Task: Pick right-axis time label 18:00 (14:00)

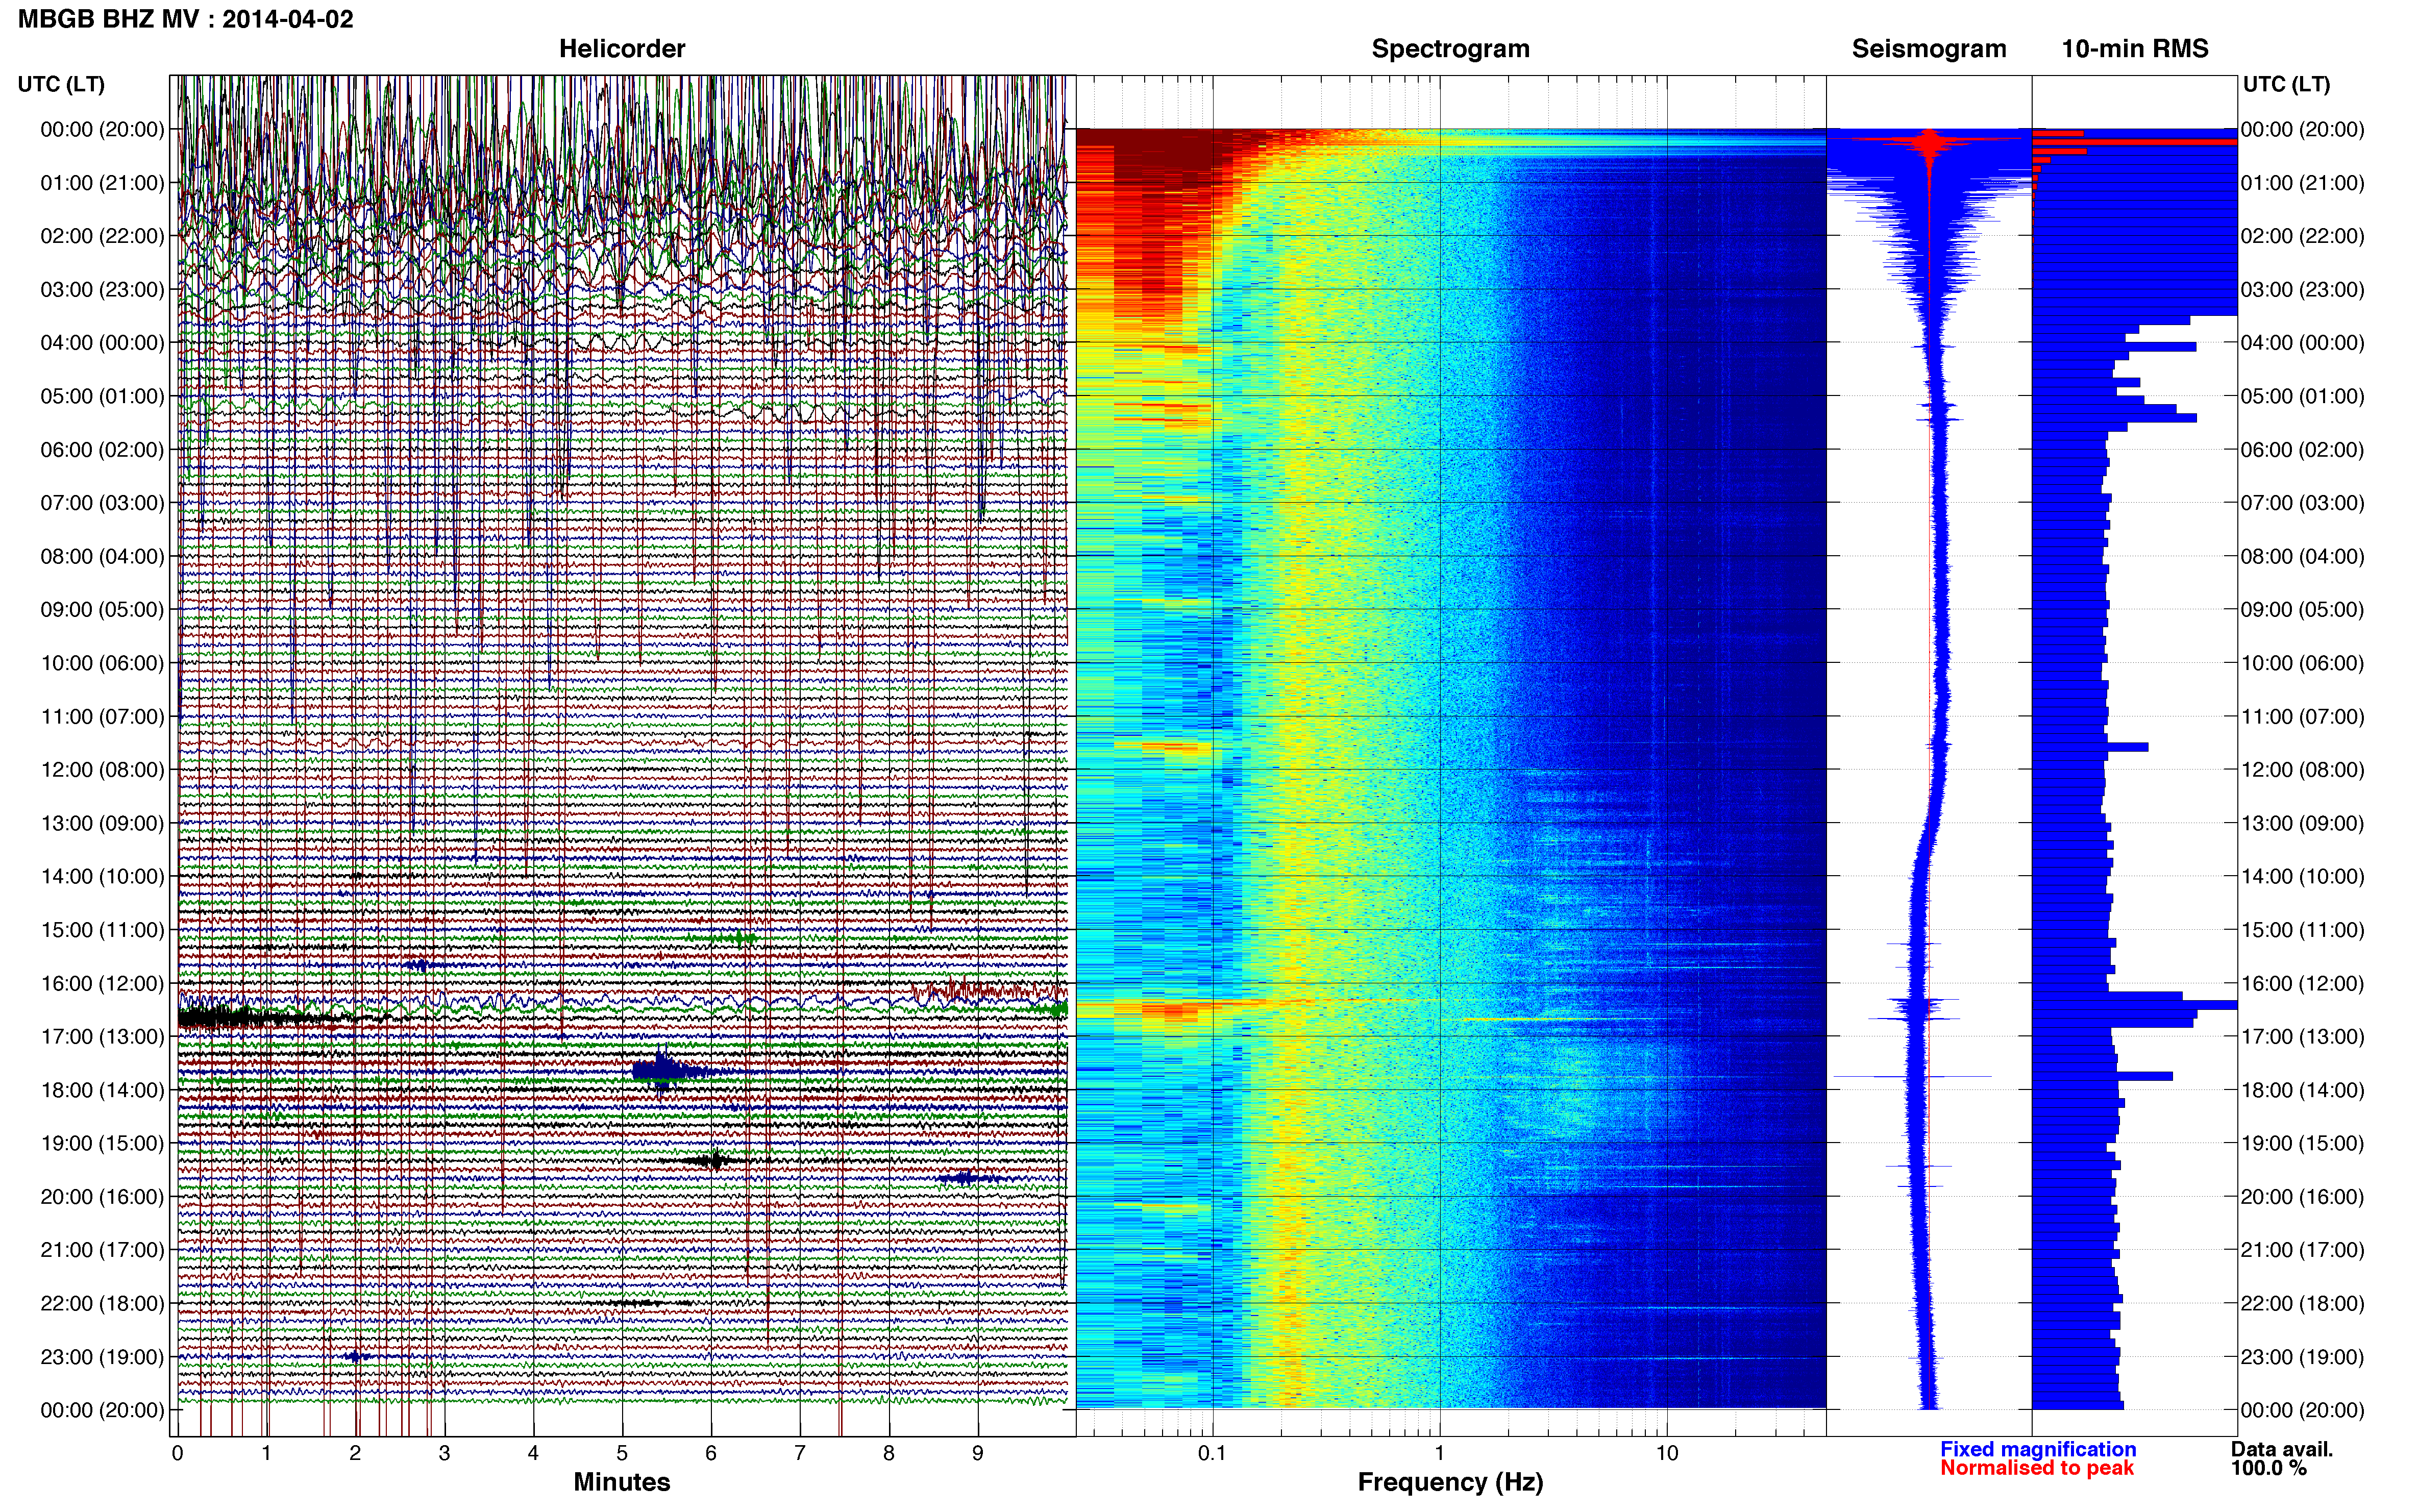Action: (x=2302, y=1090)
